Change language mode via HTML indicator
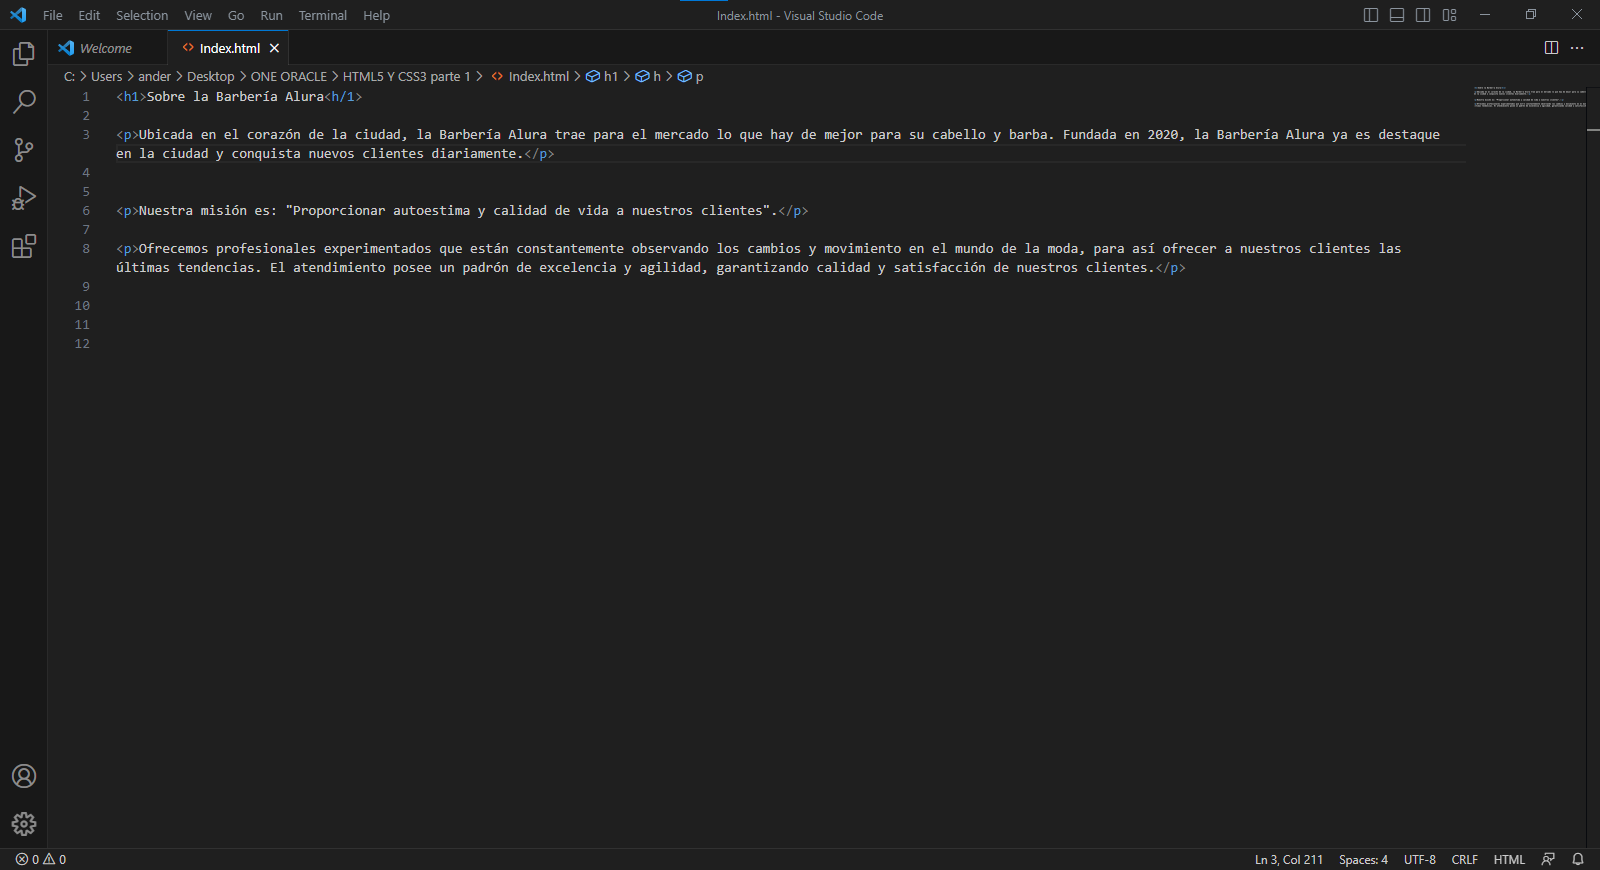Image resolution: width=1600 pixels, height=870 pixels. 1509,859
